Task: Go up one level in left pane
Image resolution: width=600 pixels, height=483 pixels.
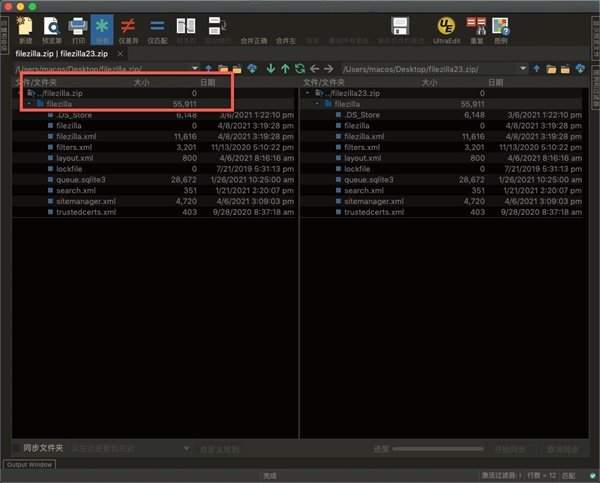Action: pyautogui.click(x=209, y=69)
